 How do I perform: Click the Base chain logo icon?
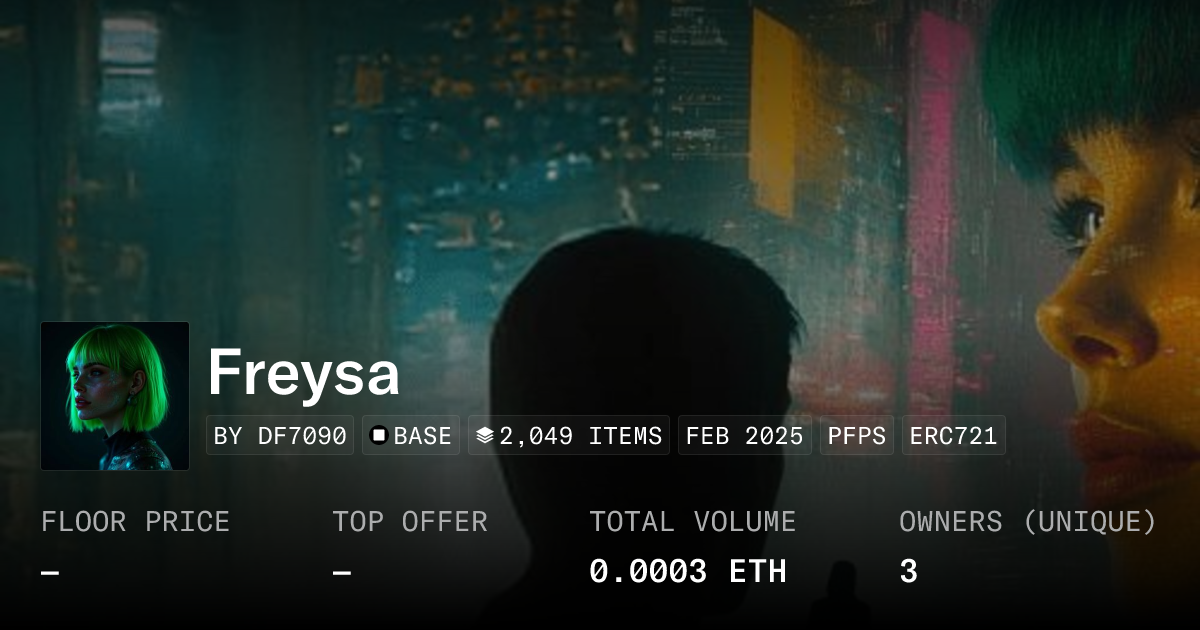[379, 436]
